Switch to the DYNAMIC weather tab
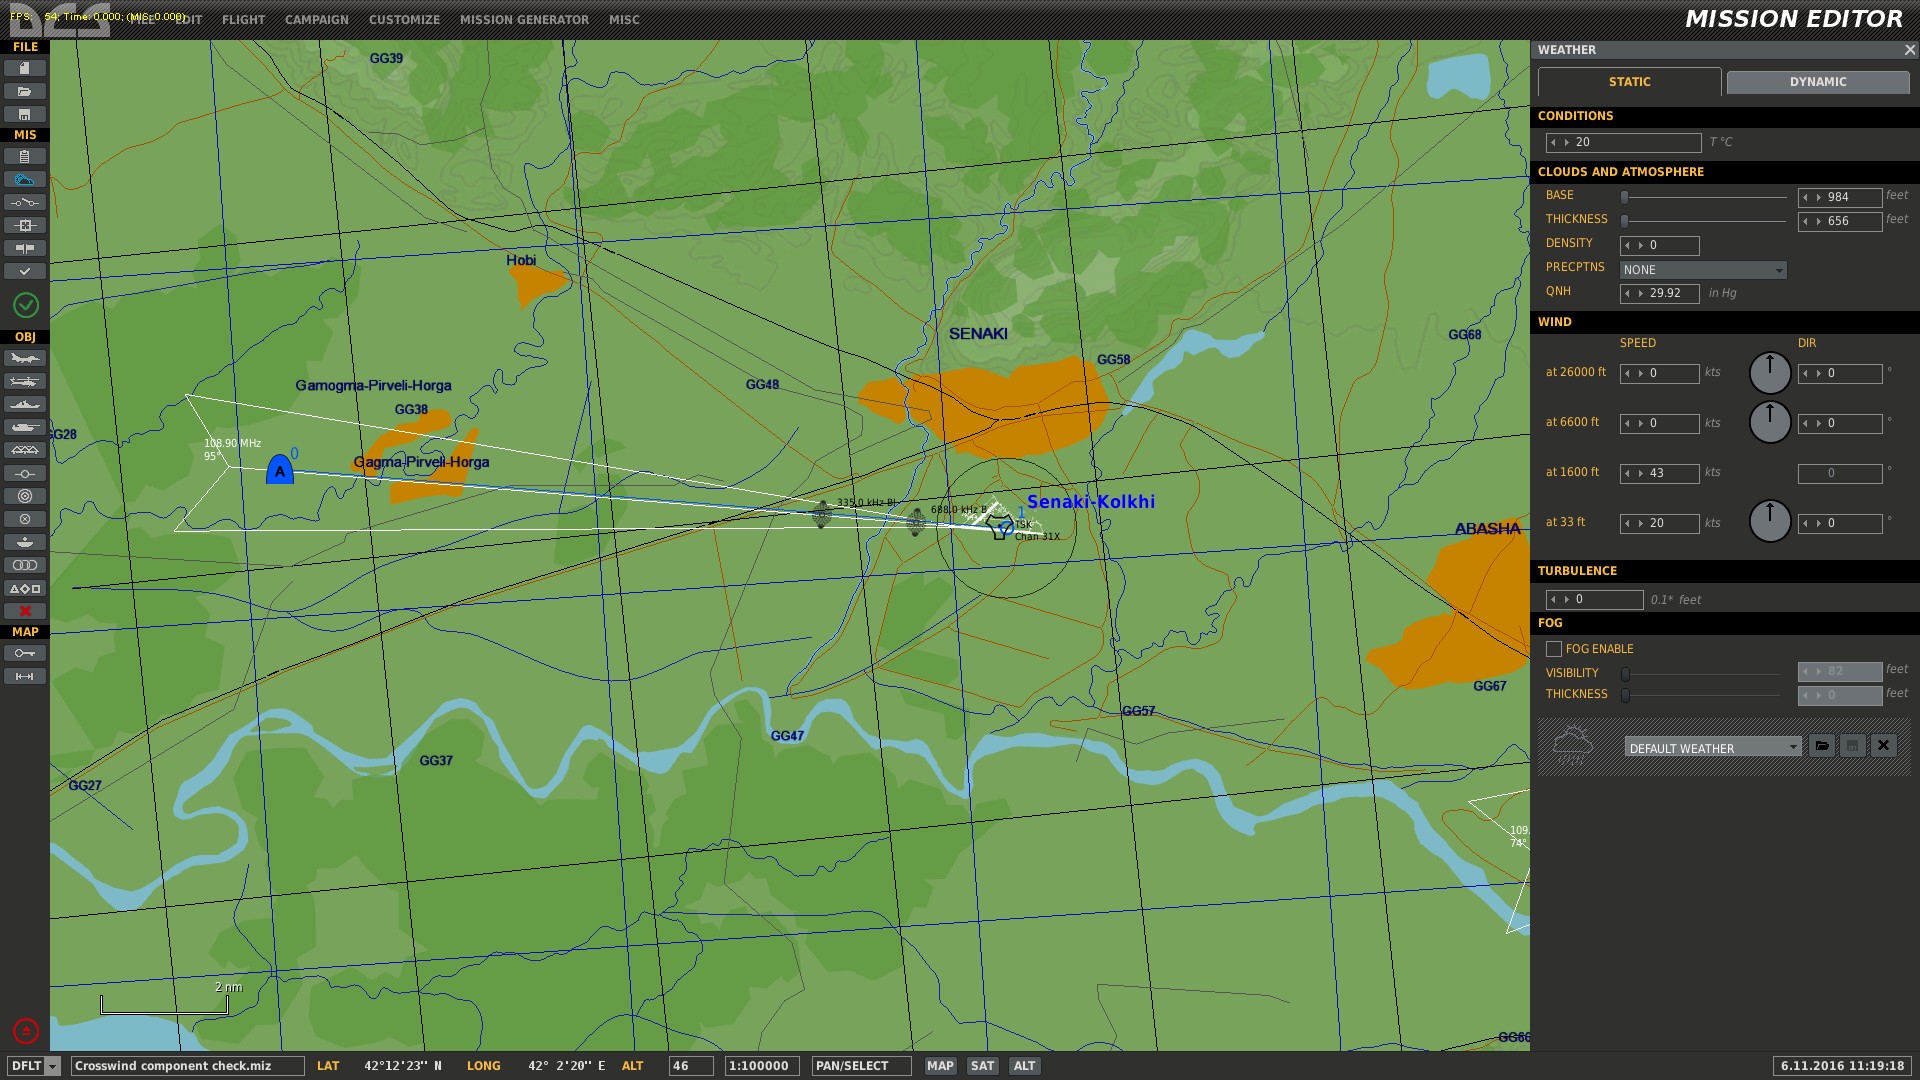This screenshot has width=1920, height=1080. (1818, 82)
